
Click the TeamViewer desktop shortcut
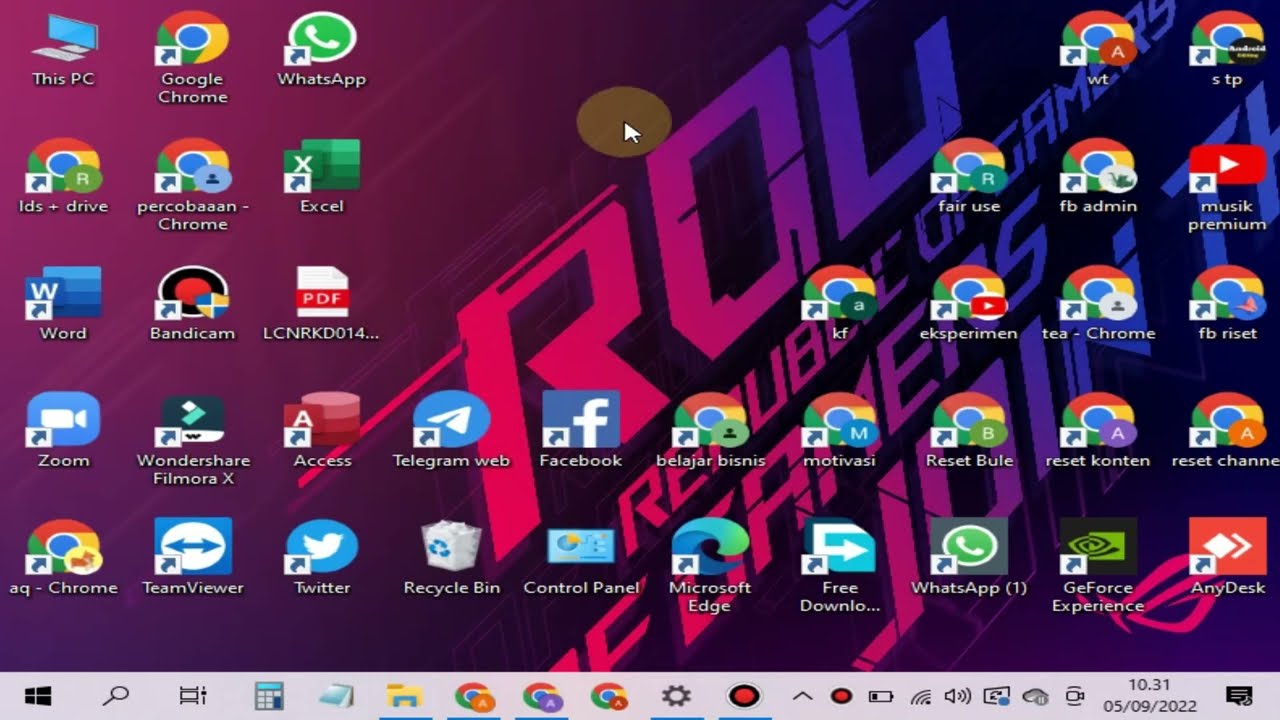coord(192,558)
